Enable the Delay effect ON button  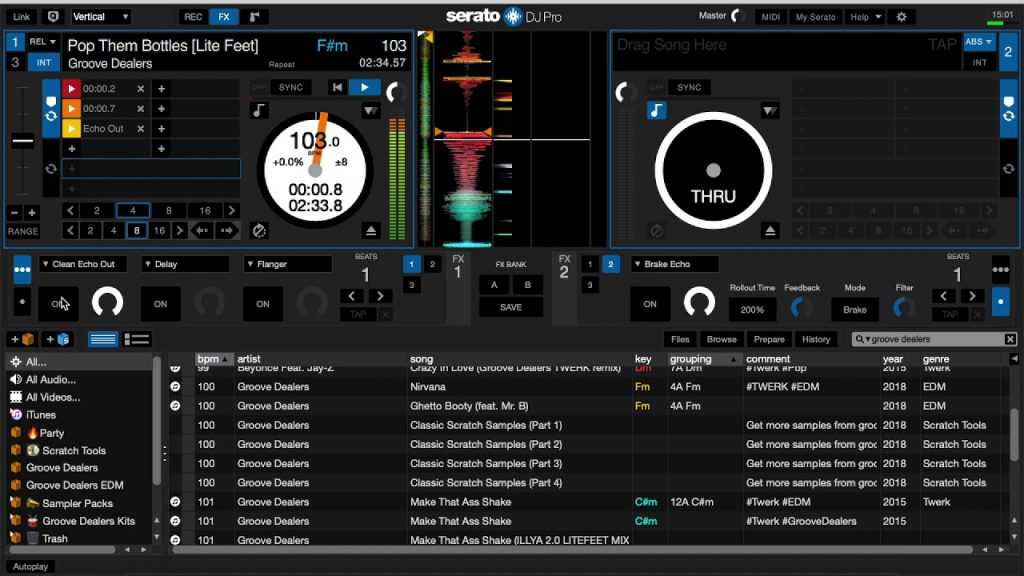click(161, 304)
